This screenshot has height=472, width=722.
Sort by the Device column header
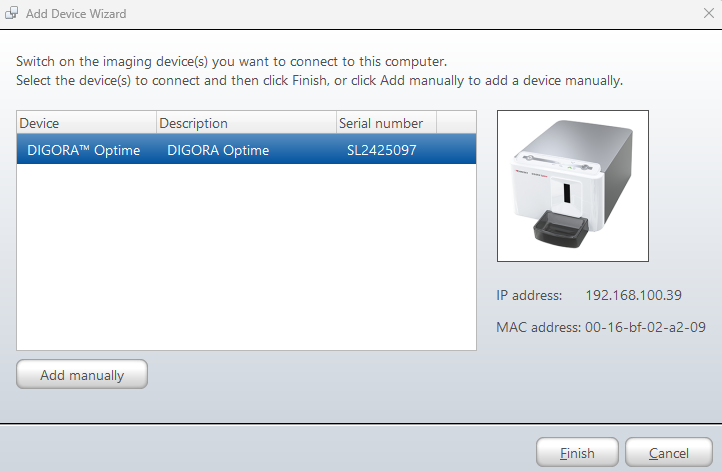86,123
